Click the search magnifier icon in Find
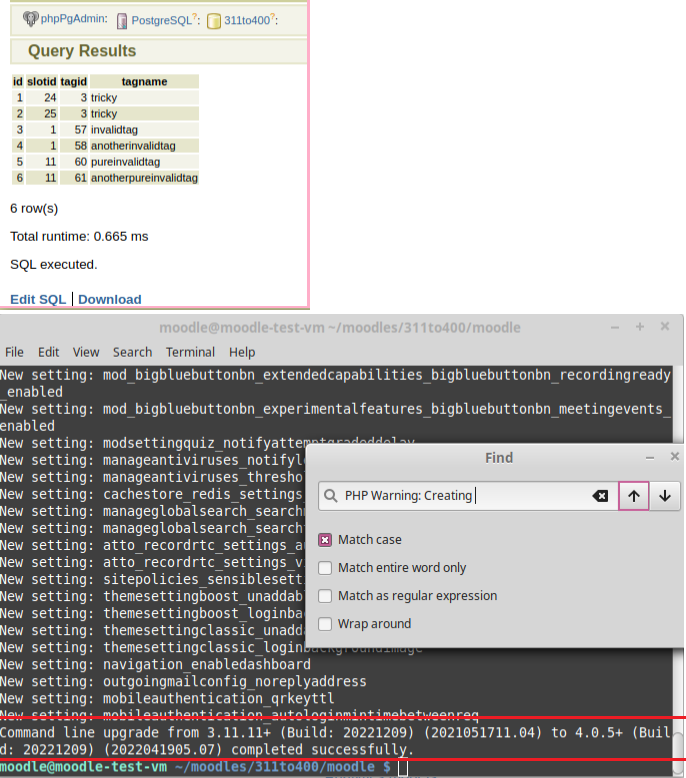The height and width of the screenshot is (778, 686). [x=330, y=496]
